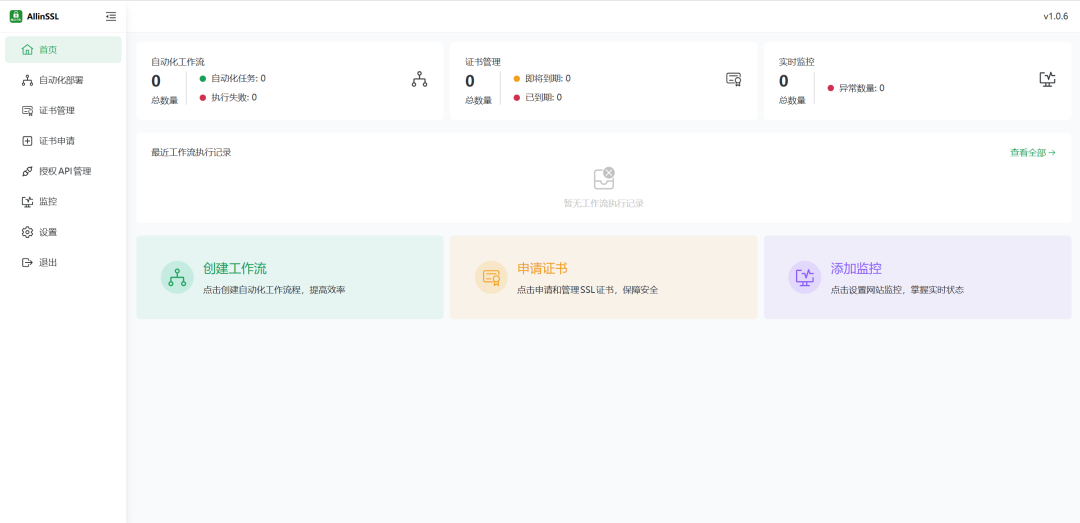Viewport: 1080px width, 523px height.
Task: Click 已到期: 0 status line
Action: (537, 97)
